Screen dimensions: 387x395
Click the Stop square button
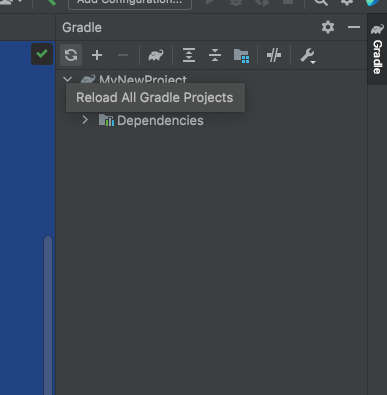(288, 2)
